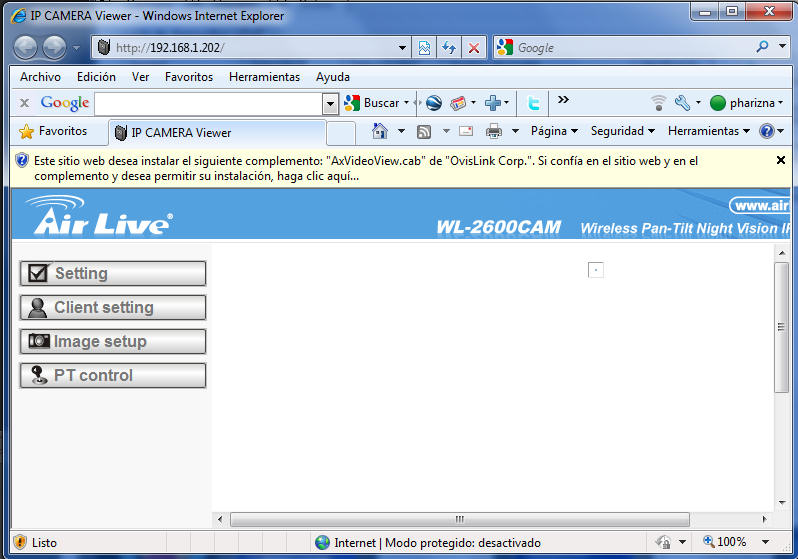798x559 pixels.
Task: Click the blue plus share icon
Action: click(493, 103)
